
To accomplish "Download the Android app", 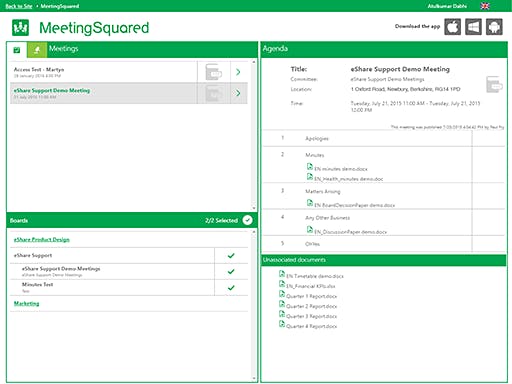I will tap(494, 27).
